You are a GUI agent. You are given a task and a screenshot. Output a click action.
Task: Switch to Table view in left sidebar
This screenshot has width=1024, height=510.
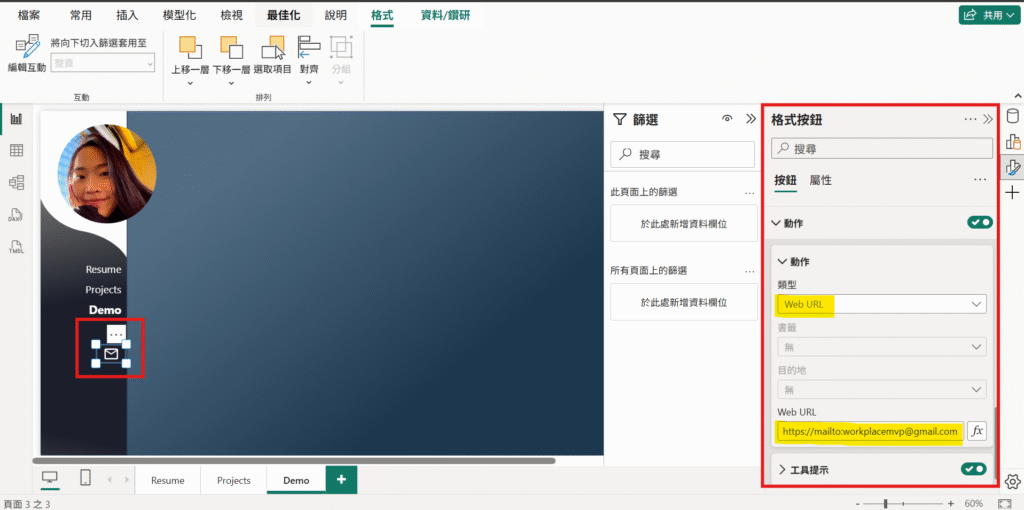pos(16,151)
